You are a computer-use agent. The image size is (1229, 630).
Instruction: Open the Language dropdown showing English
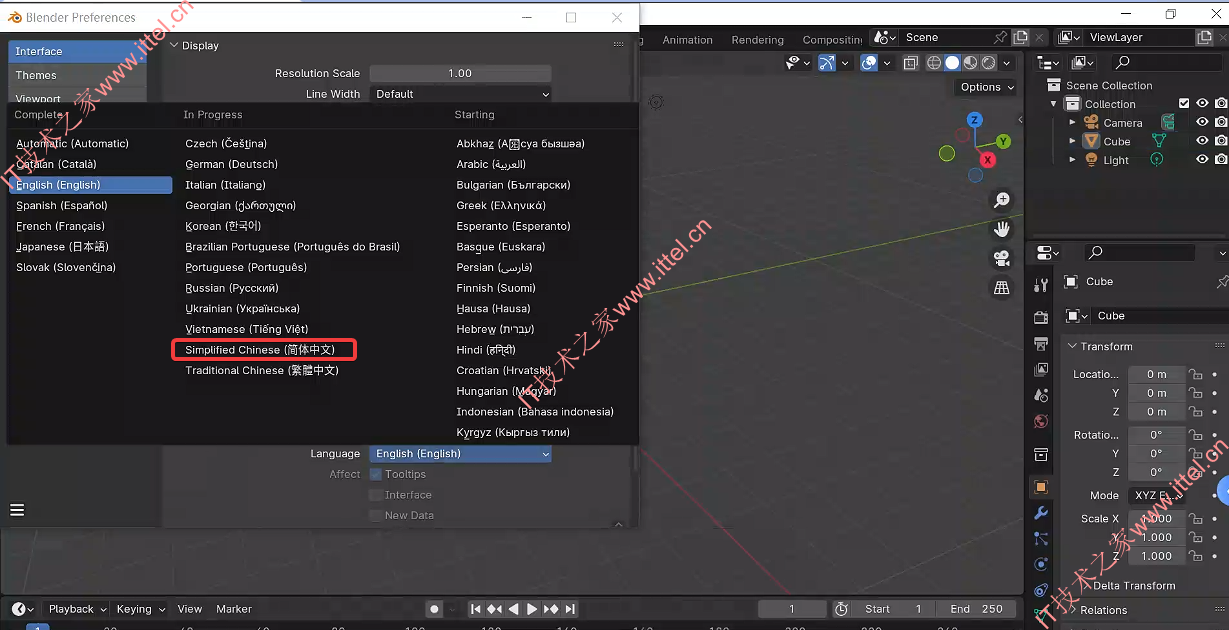coord(460,454)
